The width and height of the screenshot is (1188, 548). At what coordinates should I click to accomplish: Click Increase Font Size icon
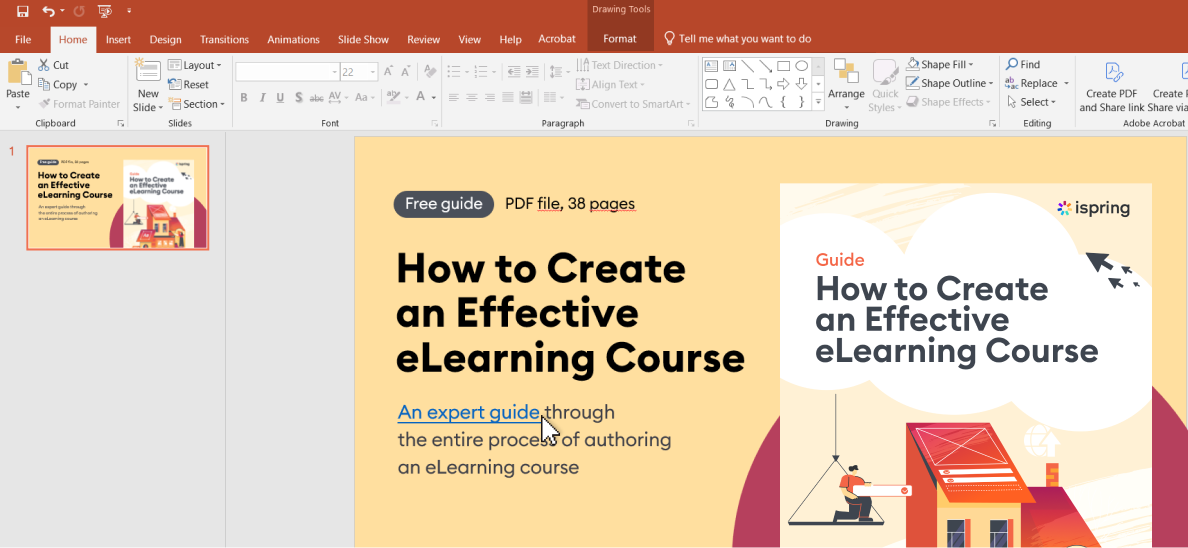tap(389, 72)
